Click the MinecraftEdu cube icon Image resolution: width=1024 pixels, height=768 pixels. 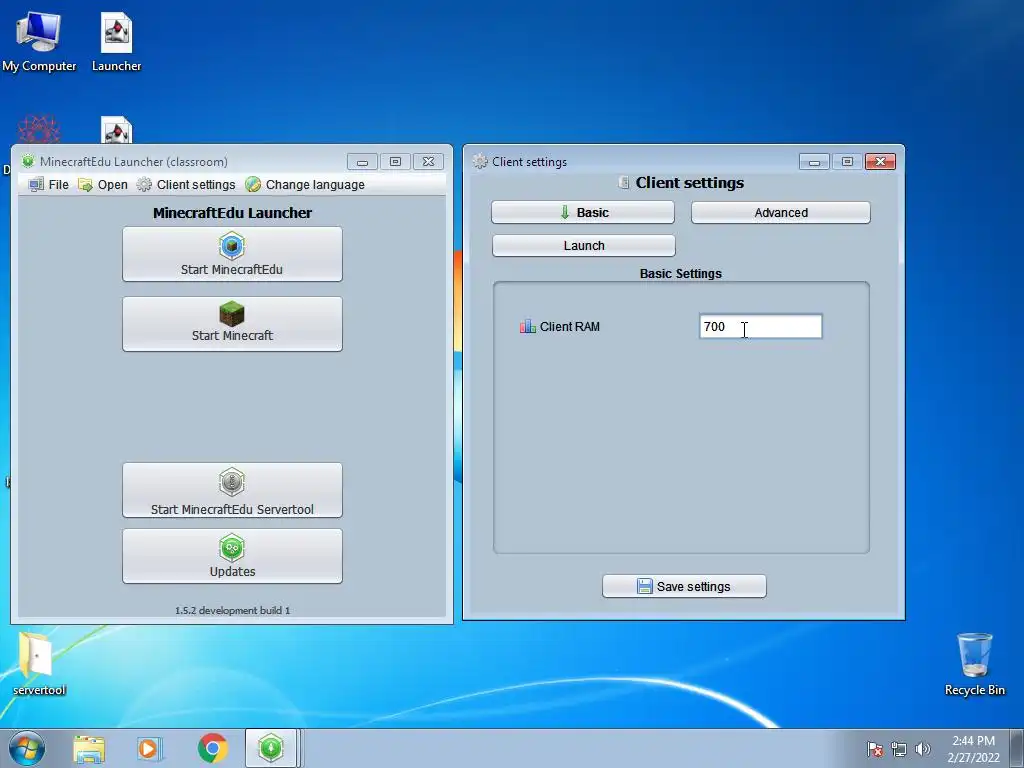(232, 246)
